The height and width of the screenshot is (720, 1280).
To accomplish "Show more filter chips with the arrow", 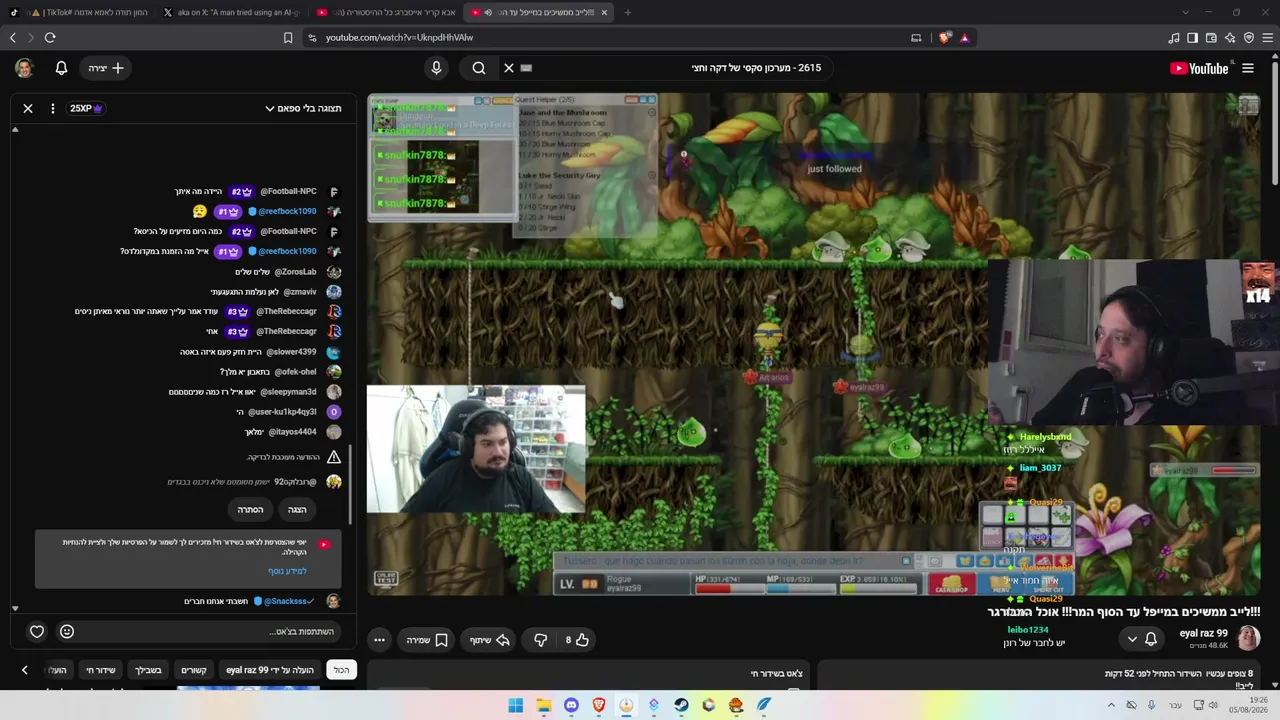I will 25,670.
